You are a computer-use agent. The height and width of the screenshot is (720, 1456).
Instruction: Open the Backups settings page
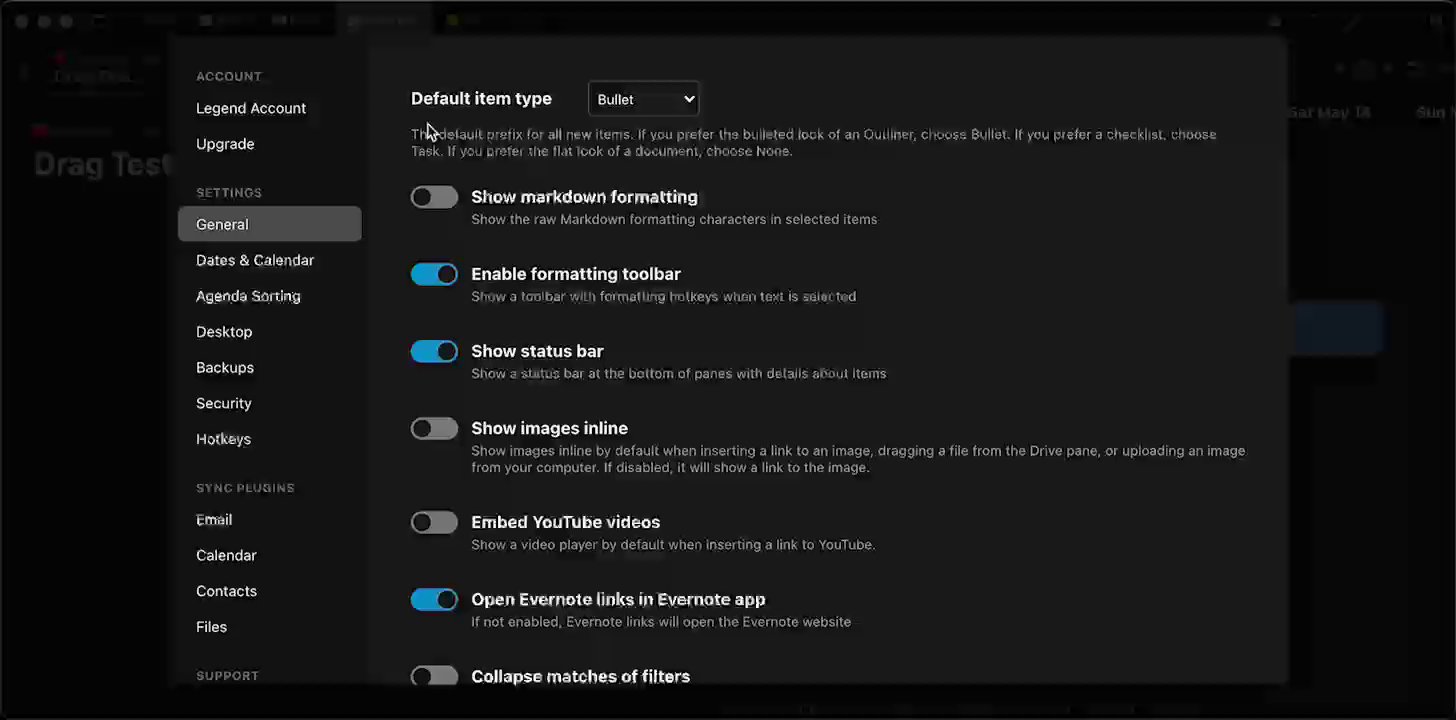(225, 368)
